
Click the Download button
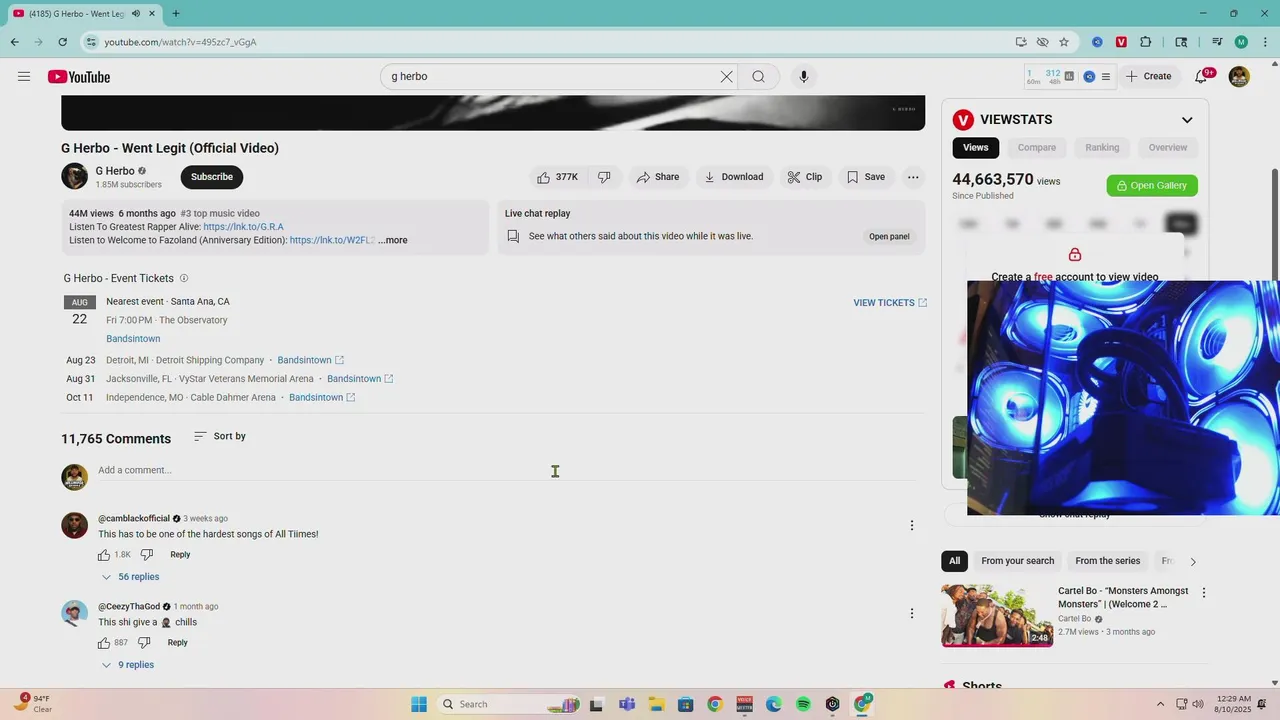click(x=733, y=177)
